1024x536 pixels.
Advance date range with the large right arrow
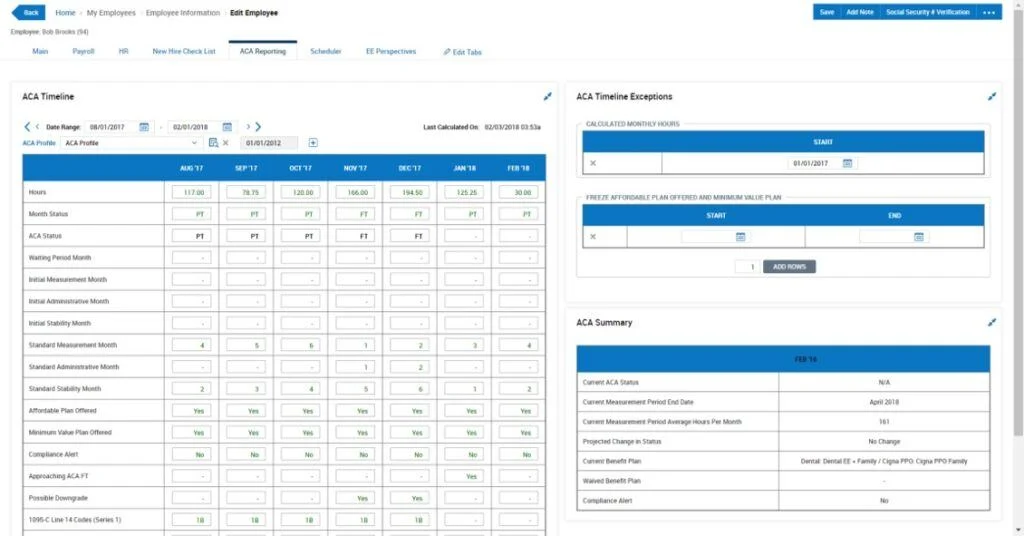258,127
